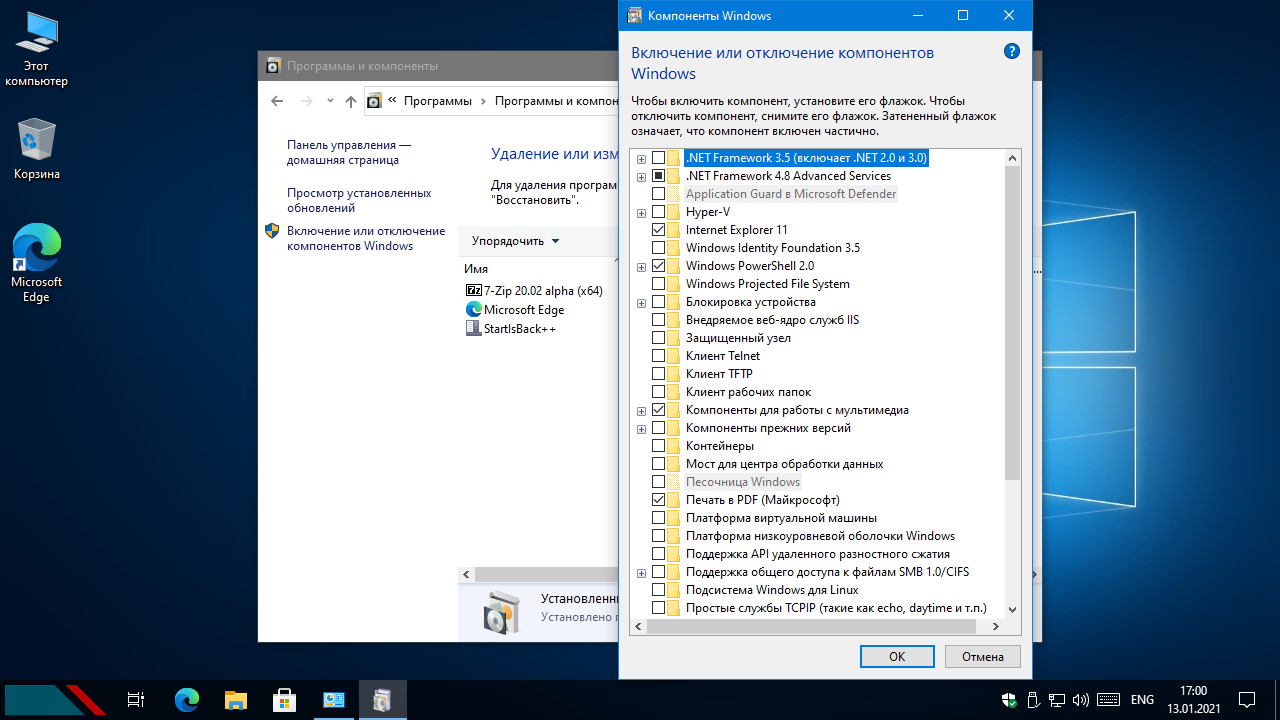The image size is (1280, 720).
Task: Click the safely remove hardware tray icon
Action: [1034, 700]
